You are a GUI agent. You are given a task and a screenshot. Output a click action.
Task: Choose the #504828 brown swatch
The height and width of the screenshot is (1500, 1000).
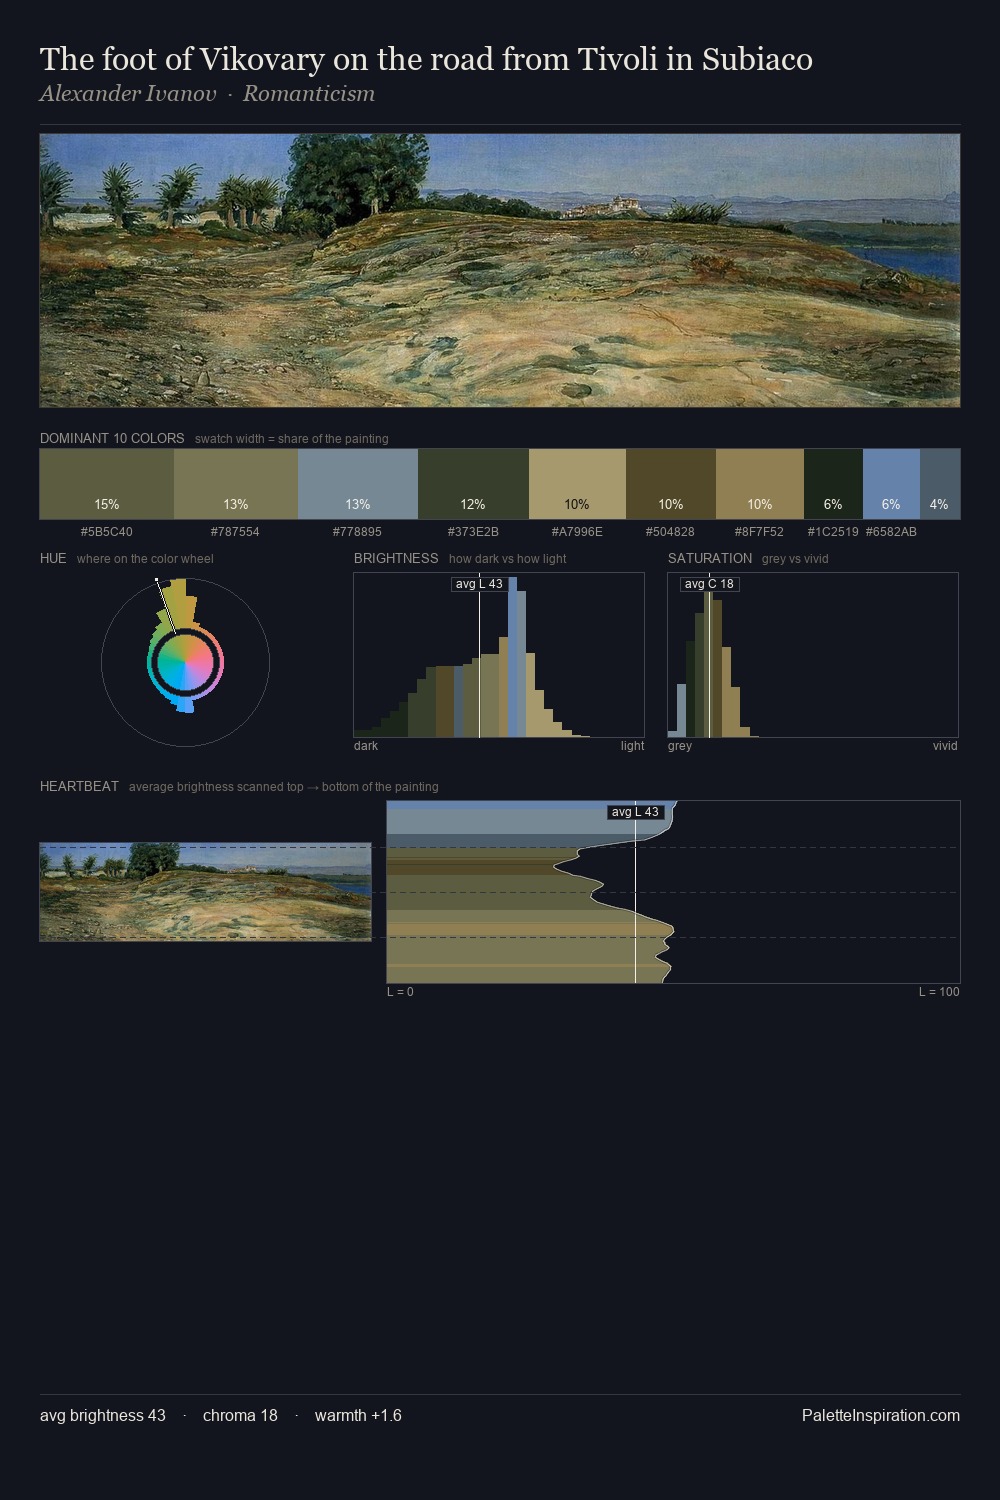(x=671, y=484)
